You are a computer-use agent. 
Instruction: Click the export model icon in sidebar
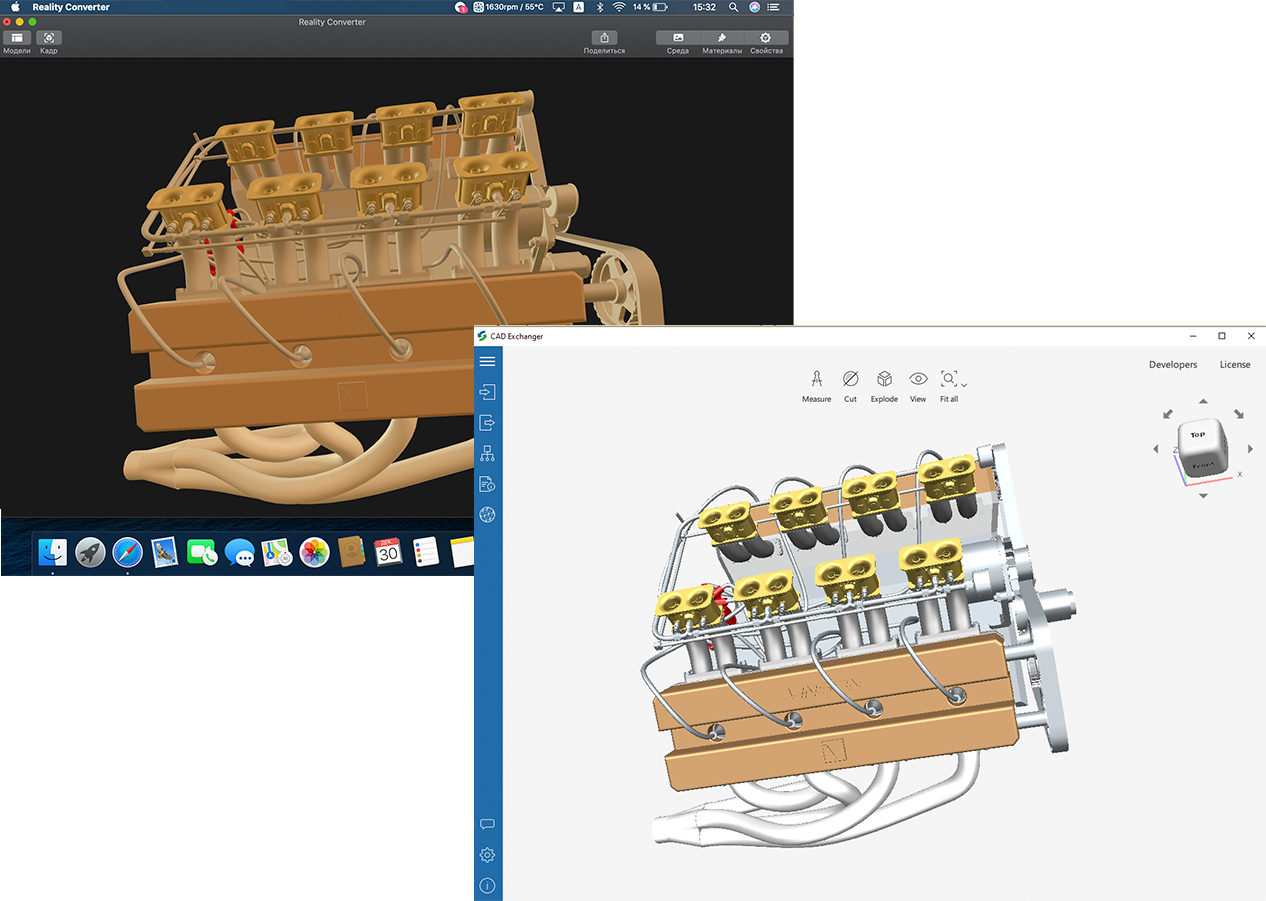[x=487, y=422]
